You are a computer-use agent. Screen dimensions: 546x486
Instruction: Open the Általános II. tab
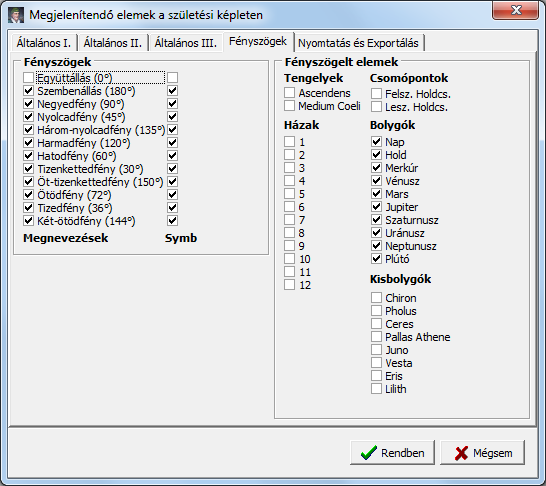tap(113, 43)
